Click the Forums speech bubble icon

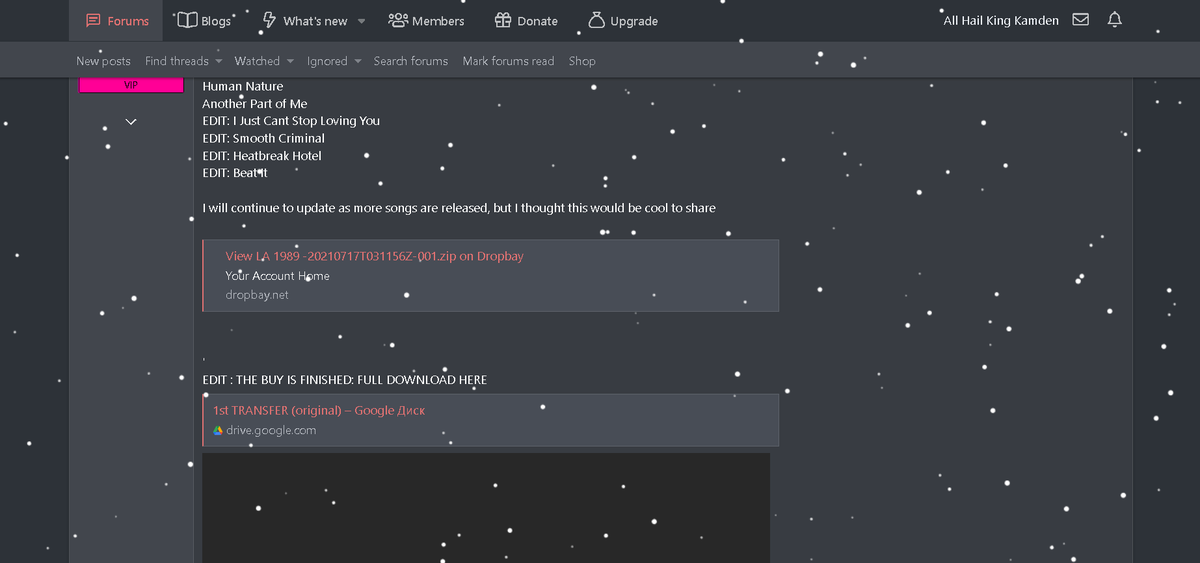pyautogui.click(x=93, y=20)
